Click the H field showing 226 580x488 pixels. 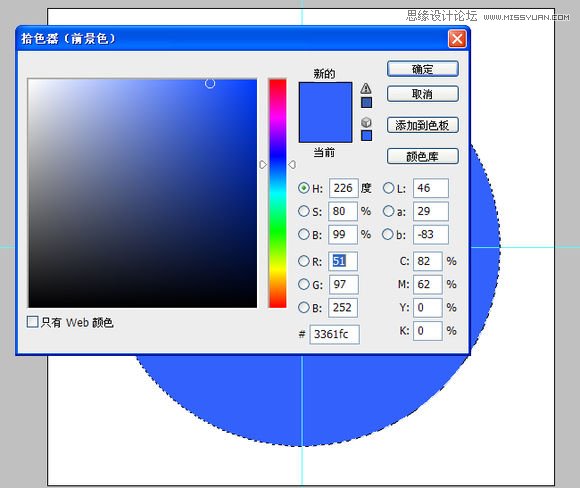click(x=343, y=188)
